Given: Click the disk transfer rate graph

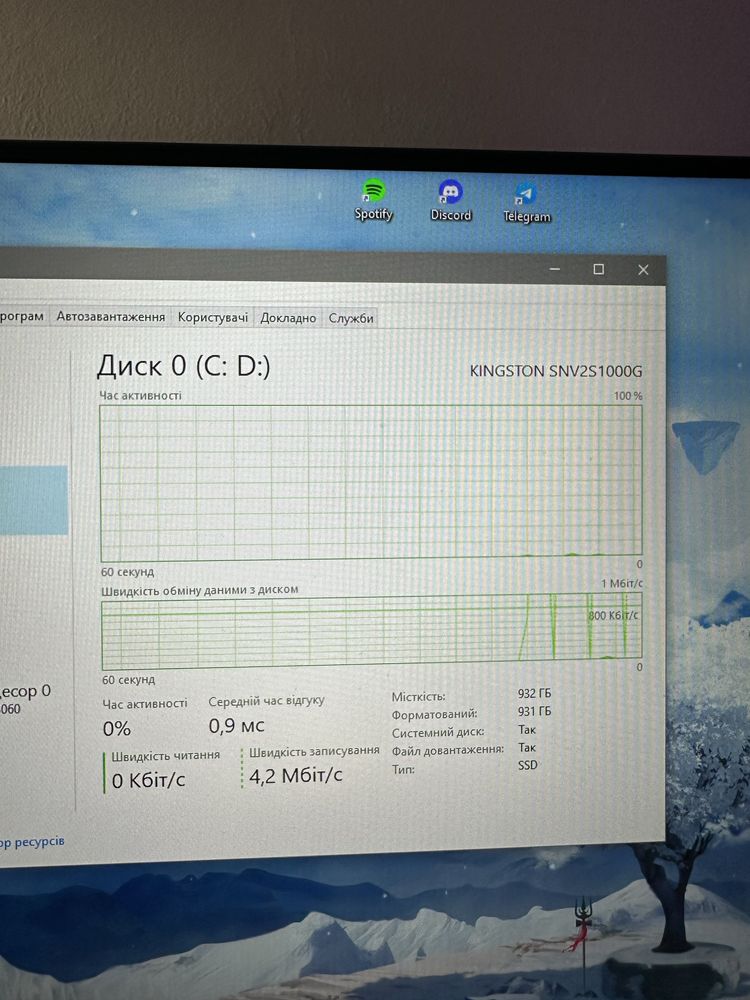Looking at the screenshot, I should (372, 631).
